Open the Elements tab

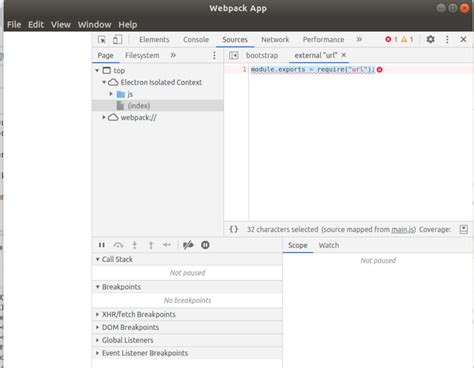pos(154,39)
